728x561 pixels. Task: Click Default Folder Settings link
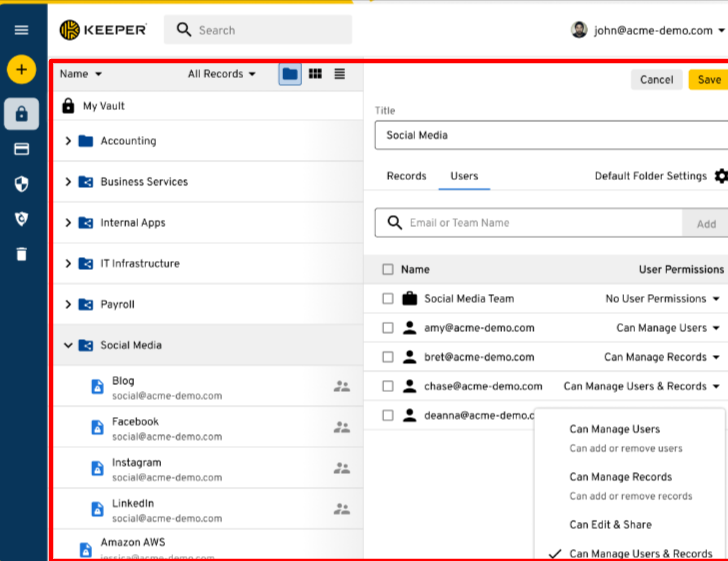(x=650, y=176)
